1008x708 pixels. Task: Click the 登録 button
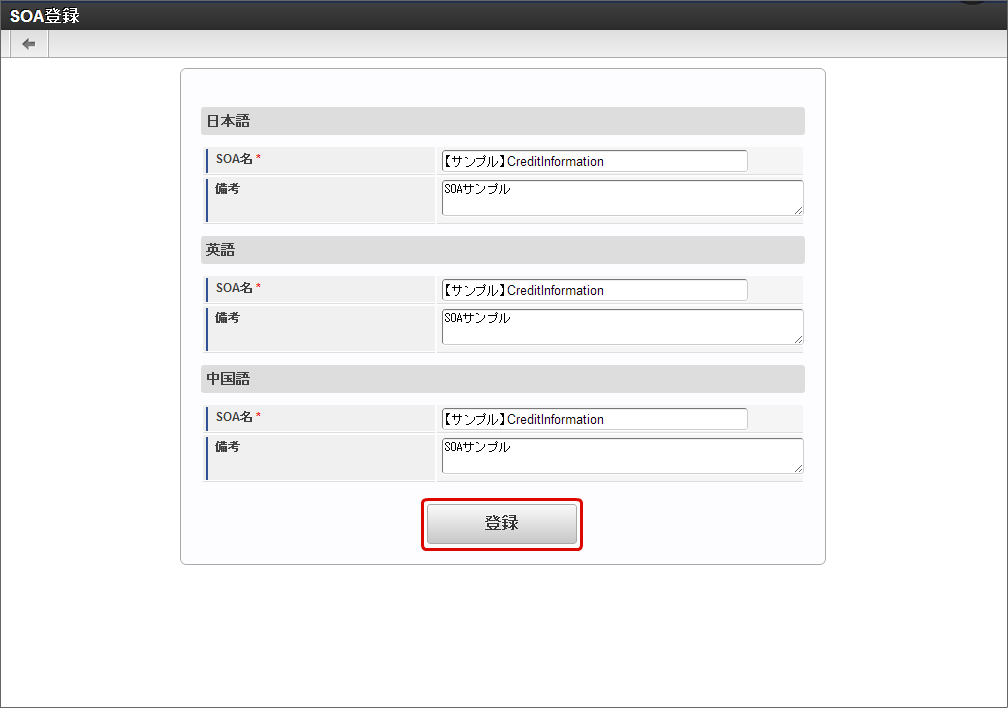pyautogui.click(x=502, y=523)
